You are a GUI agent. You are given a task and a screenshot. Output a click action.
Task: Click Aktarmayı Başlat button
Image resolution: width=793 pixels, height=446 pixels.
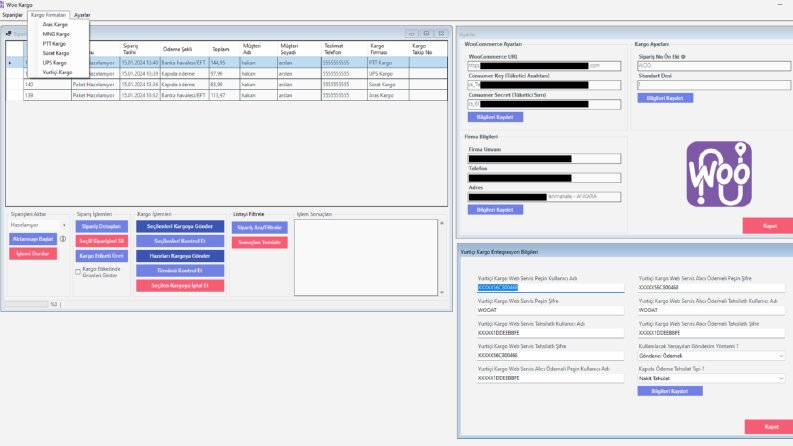coord(33,239)
